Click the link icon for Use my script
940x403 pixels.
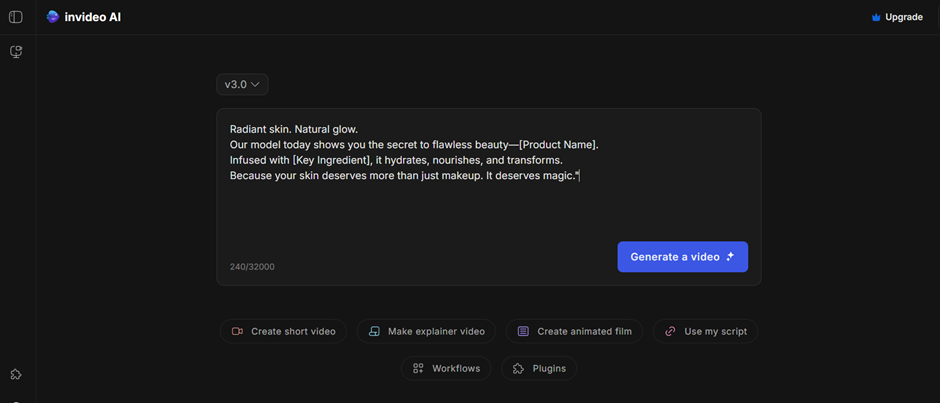(671, 331)
